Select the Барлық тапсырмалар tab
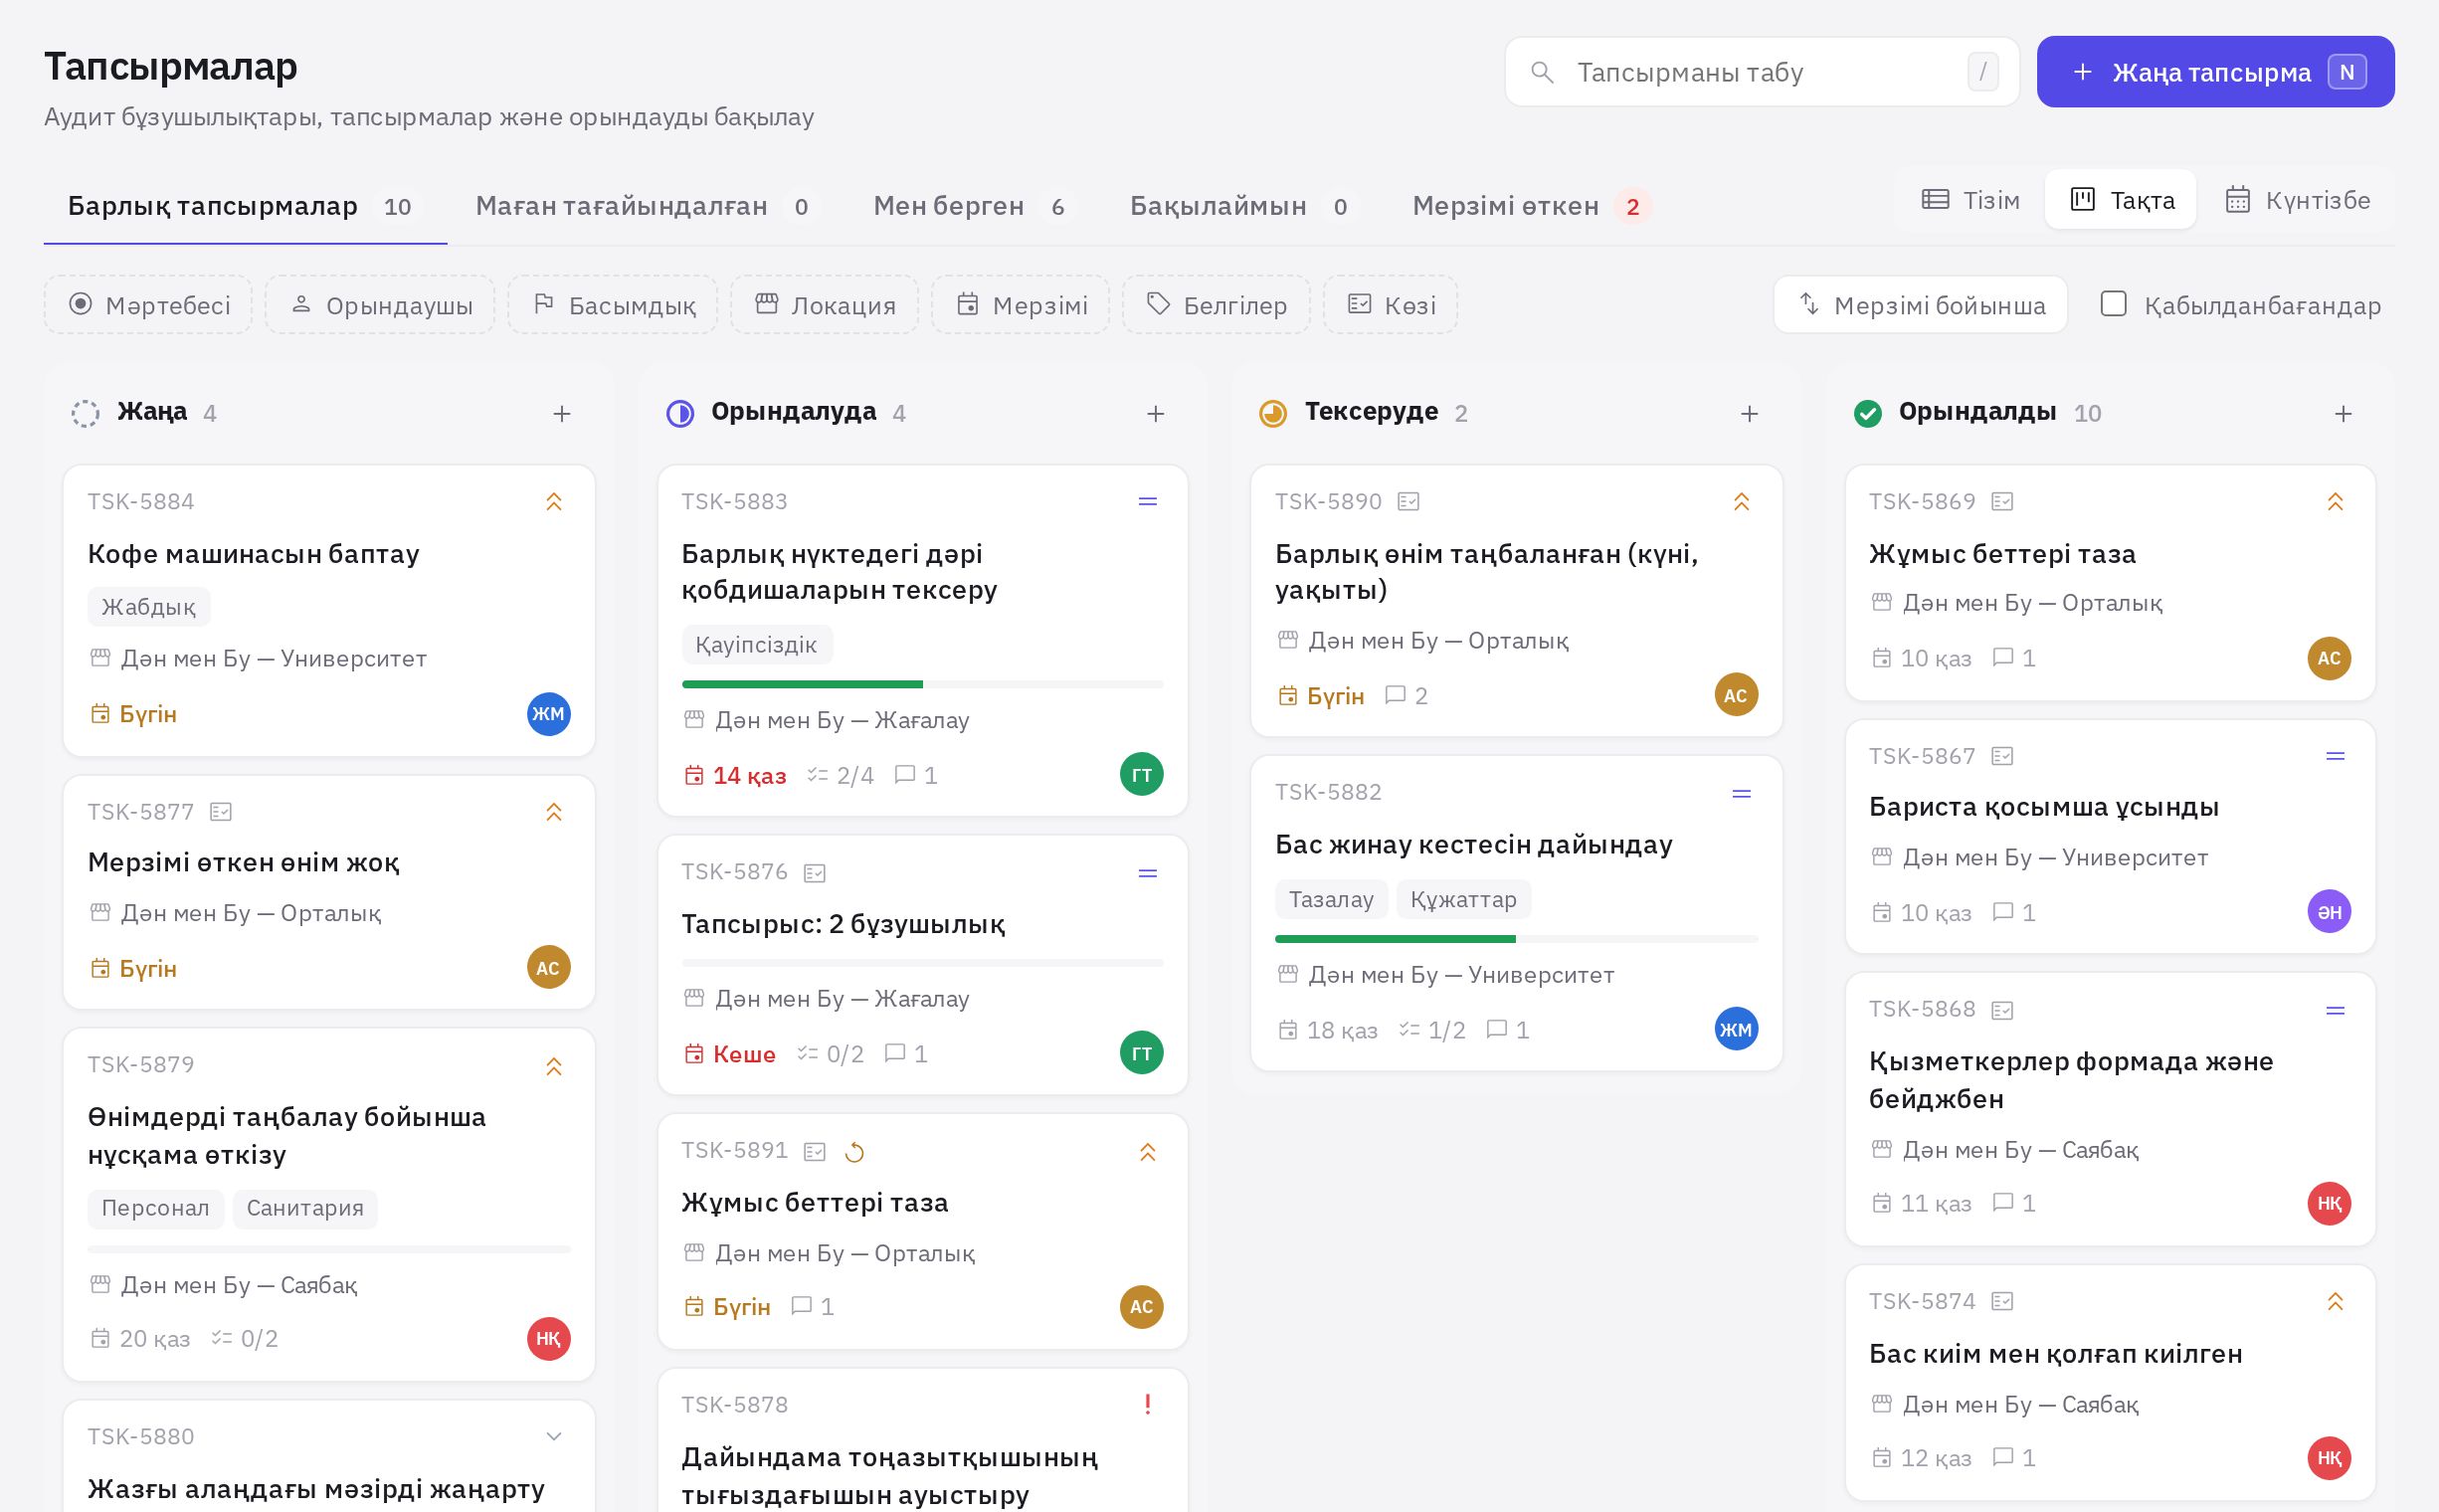2439x1512 pixels. [245, 206]
